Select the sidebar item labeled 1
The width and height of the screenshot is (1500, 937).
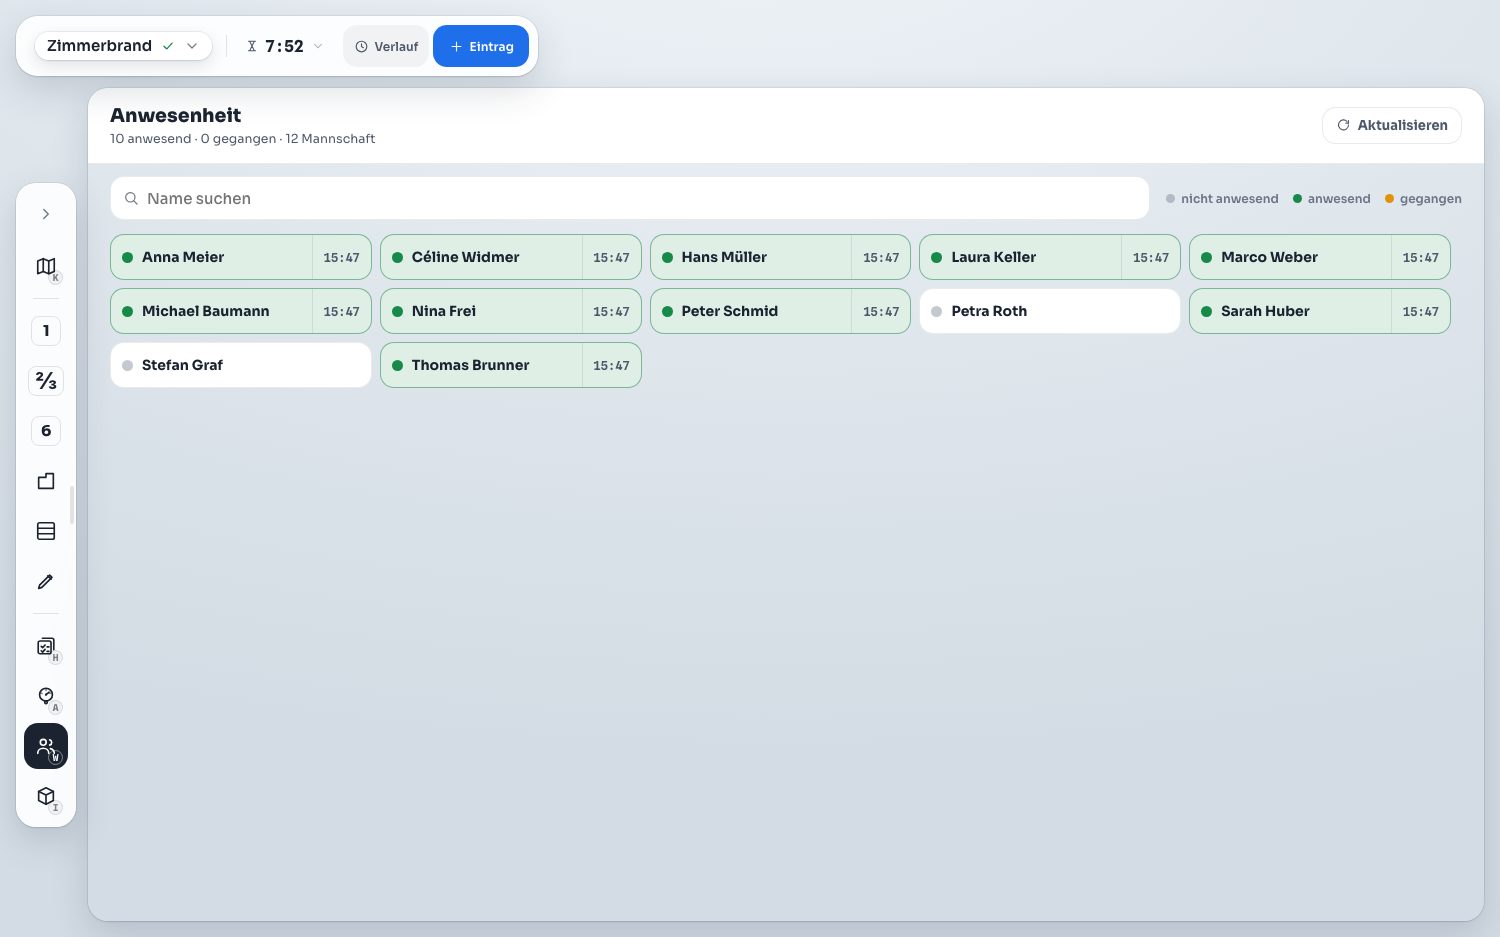coord(46,331)
